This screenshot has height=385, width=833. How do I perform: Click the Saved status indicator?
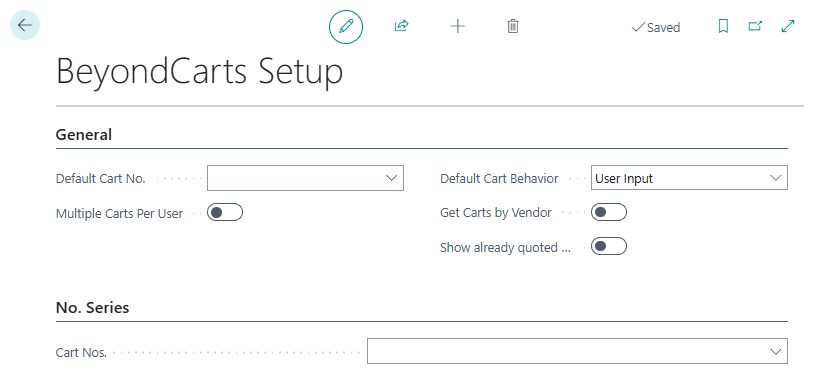click(x=656, y=27)
